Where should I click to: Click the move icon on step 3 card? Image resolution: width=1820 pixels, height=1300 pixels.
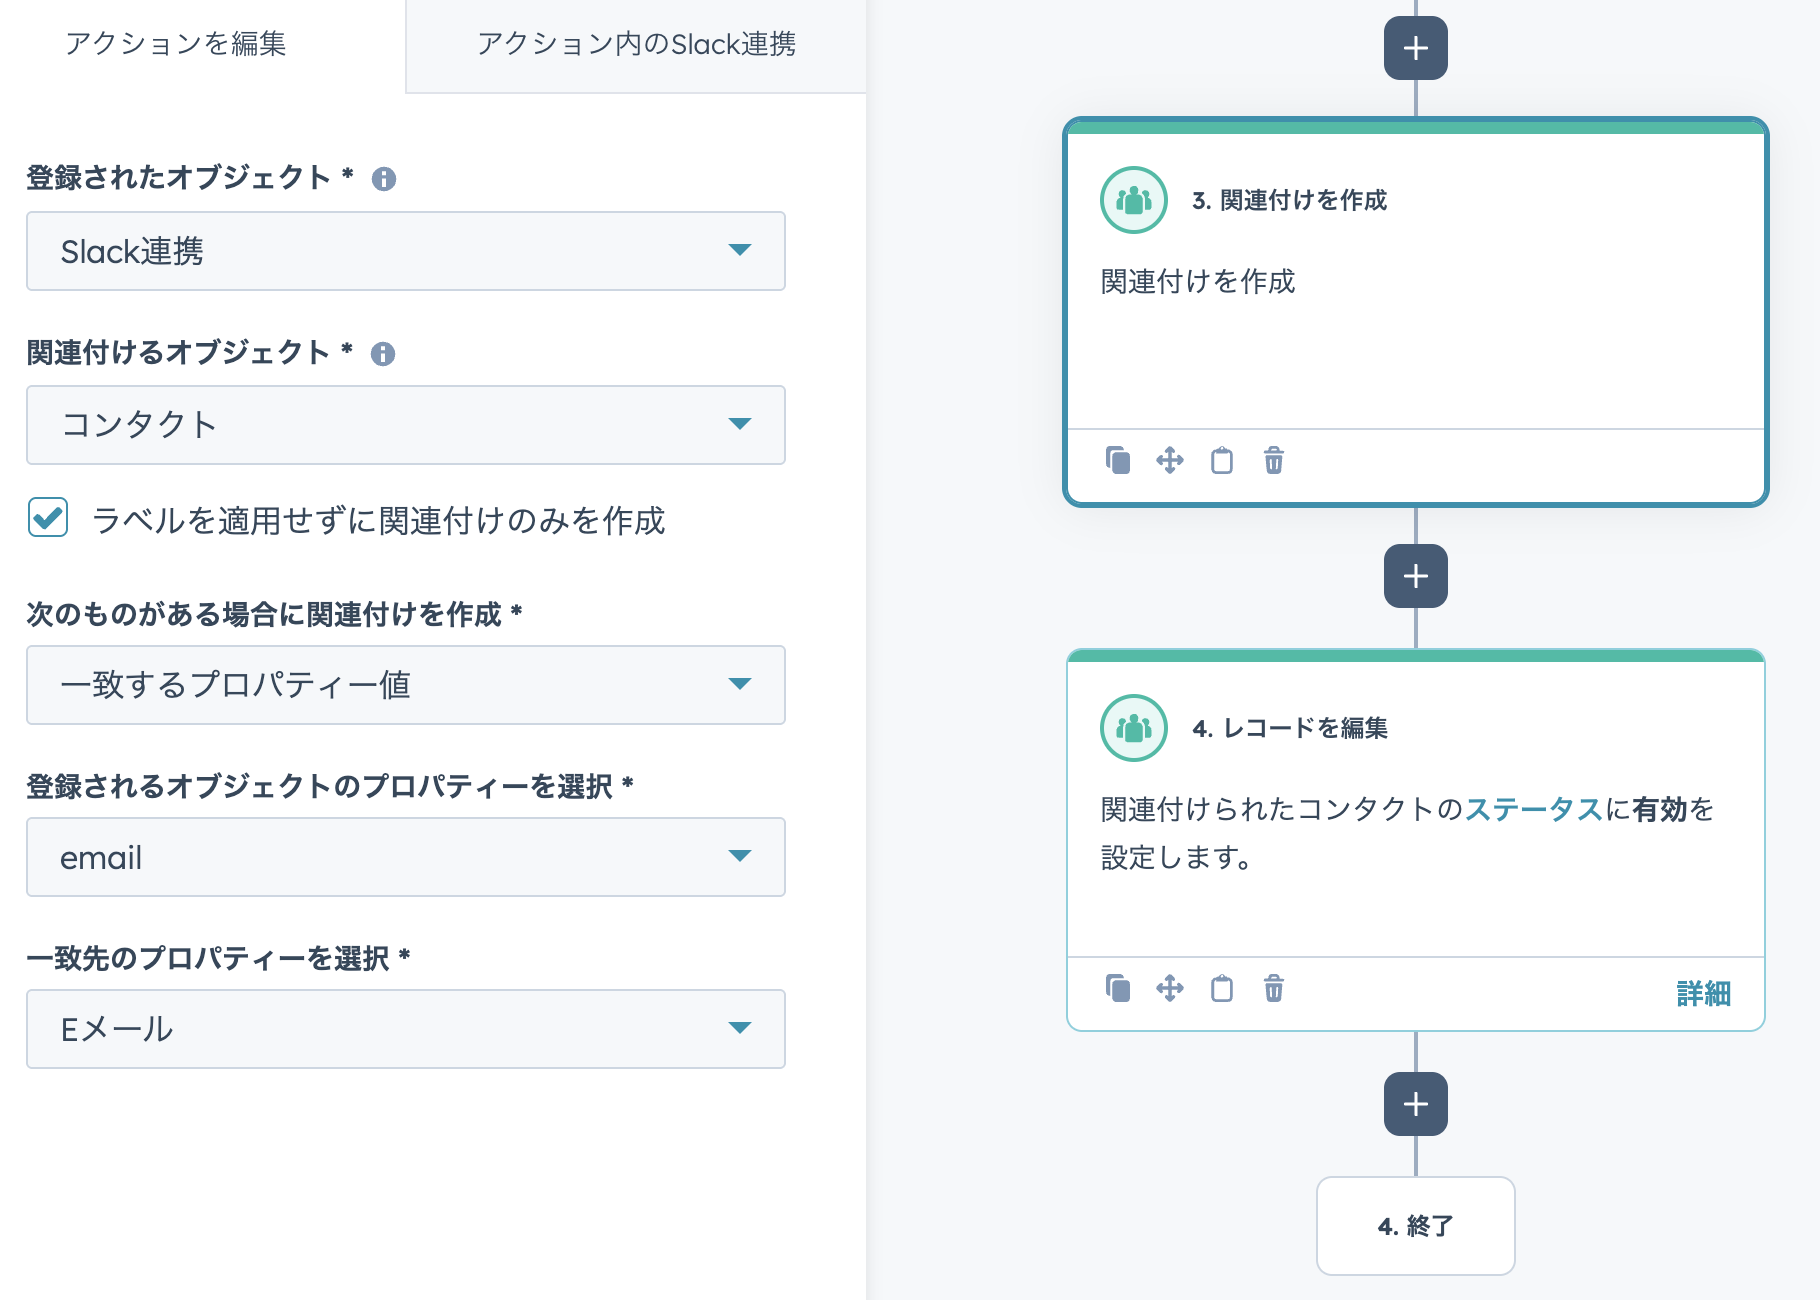point(1170,460)
